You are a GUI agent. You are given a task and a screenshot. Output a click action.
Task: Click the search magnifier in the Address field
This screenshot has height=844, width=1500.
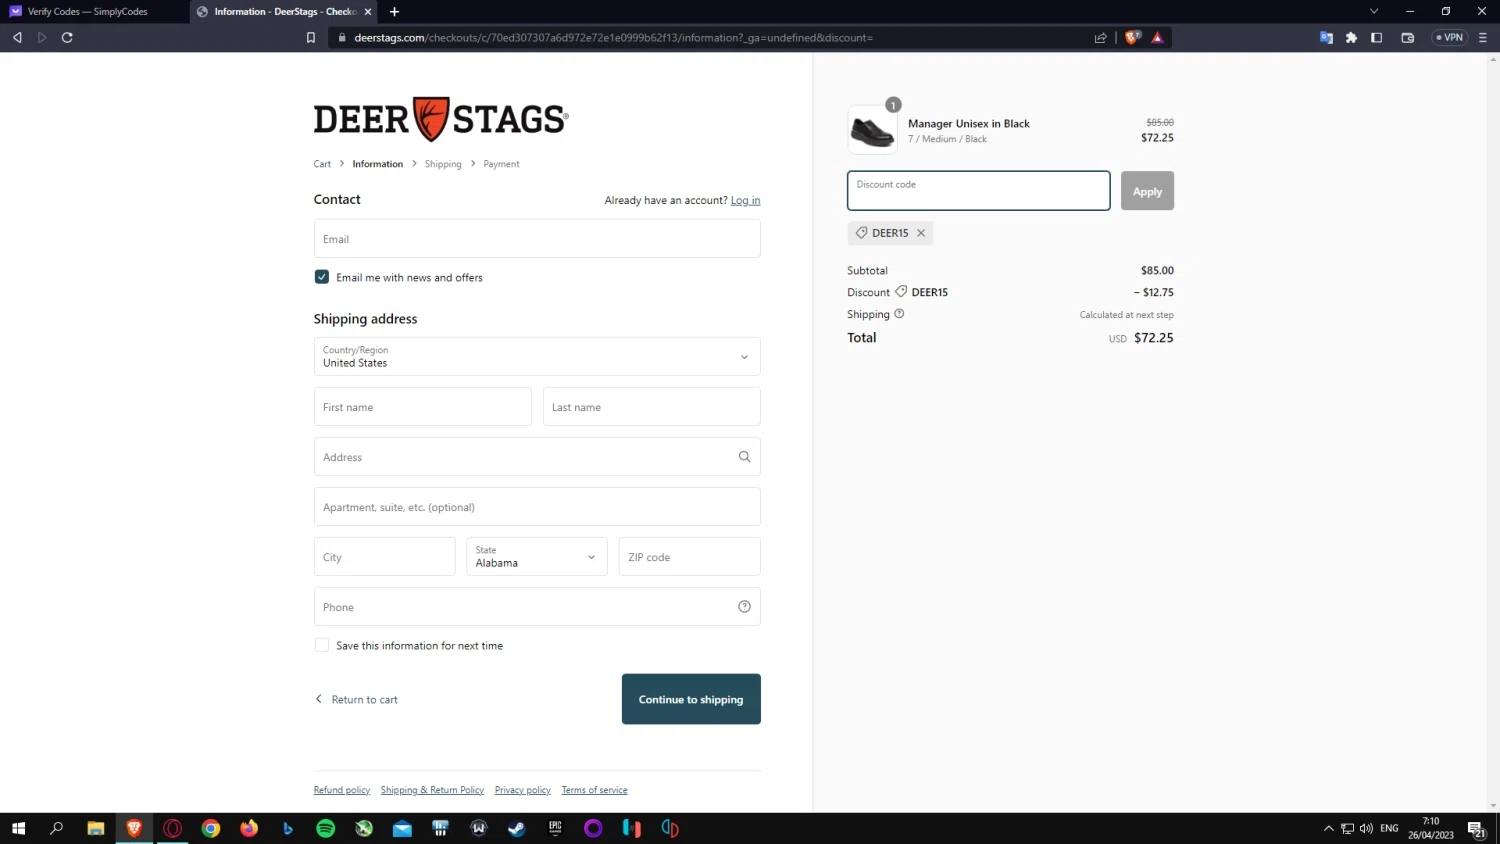(x=744, y=457)
